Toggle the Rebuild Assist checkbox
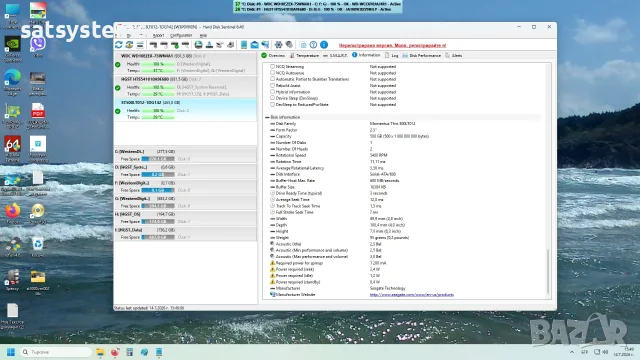Image resolution: width=640 pixels, height=360 pixels. [272, 86]
